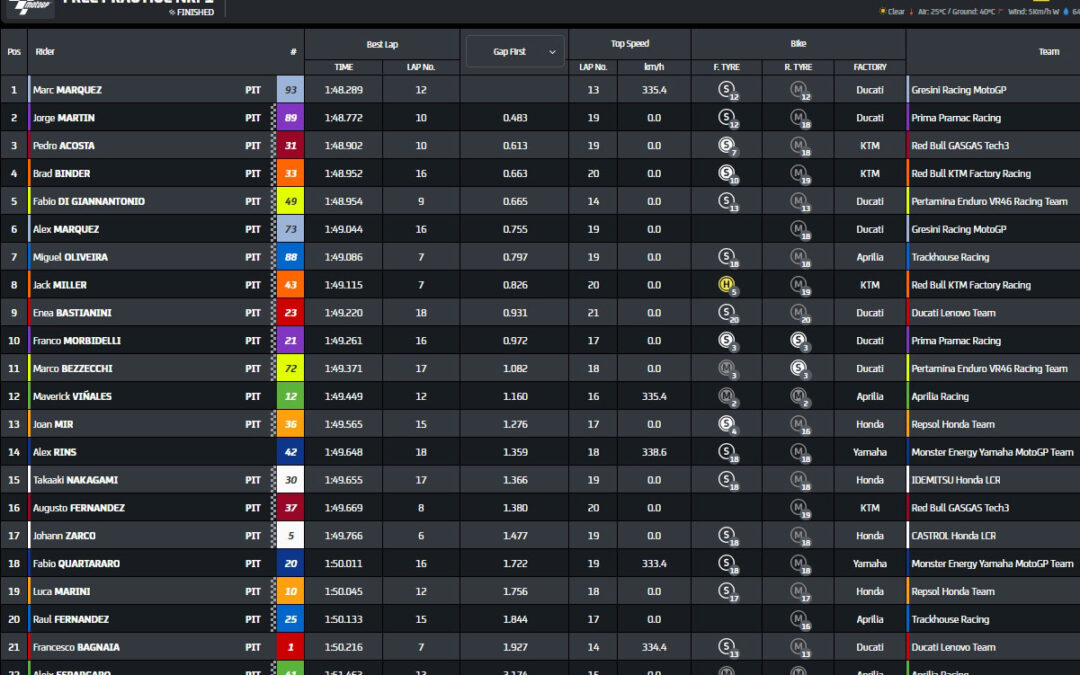Click the Clear weather sun icon
Viewport: 1080px width, 675px height.
(x=882, y=12)
